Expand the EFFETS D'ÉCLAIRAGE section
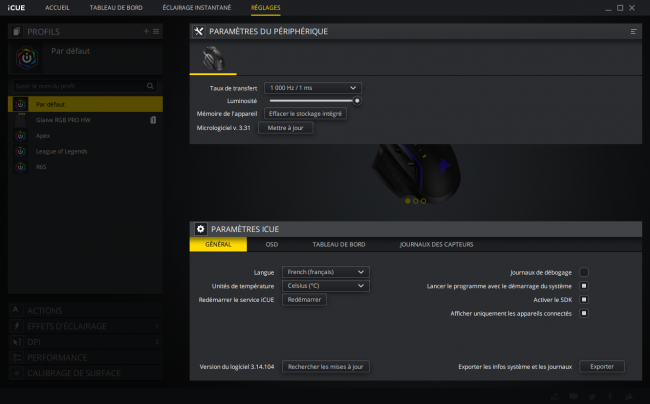Image resolution: width=650 pixels, height=404 pixels. 85,326
